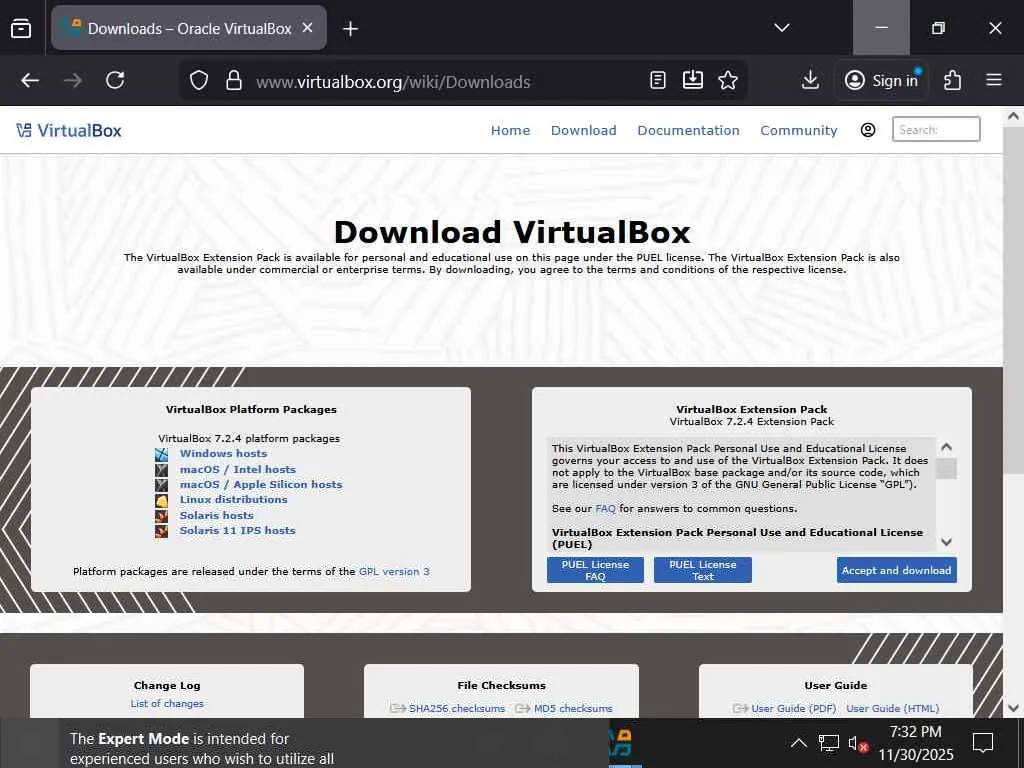Image resolution: width=1024 pixels, height=768 pixels.
Task: Open the Linux distributions link
Action: pos(234,500)
